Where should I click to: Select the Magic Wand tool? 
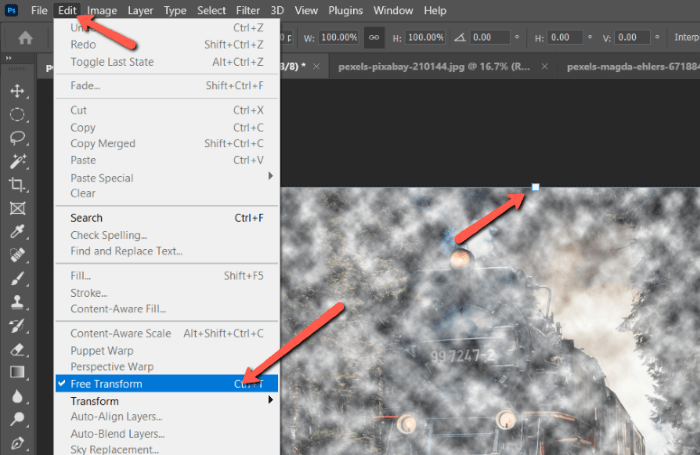[17, 162]
